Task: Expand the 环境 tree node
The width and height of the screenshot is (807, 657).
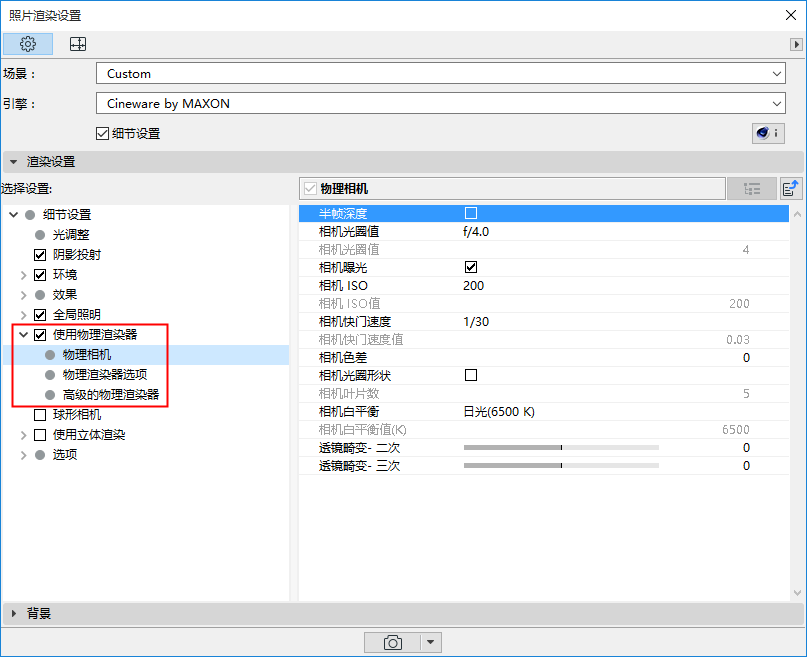Action: [24, 275]
